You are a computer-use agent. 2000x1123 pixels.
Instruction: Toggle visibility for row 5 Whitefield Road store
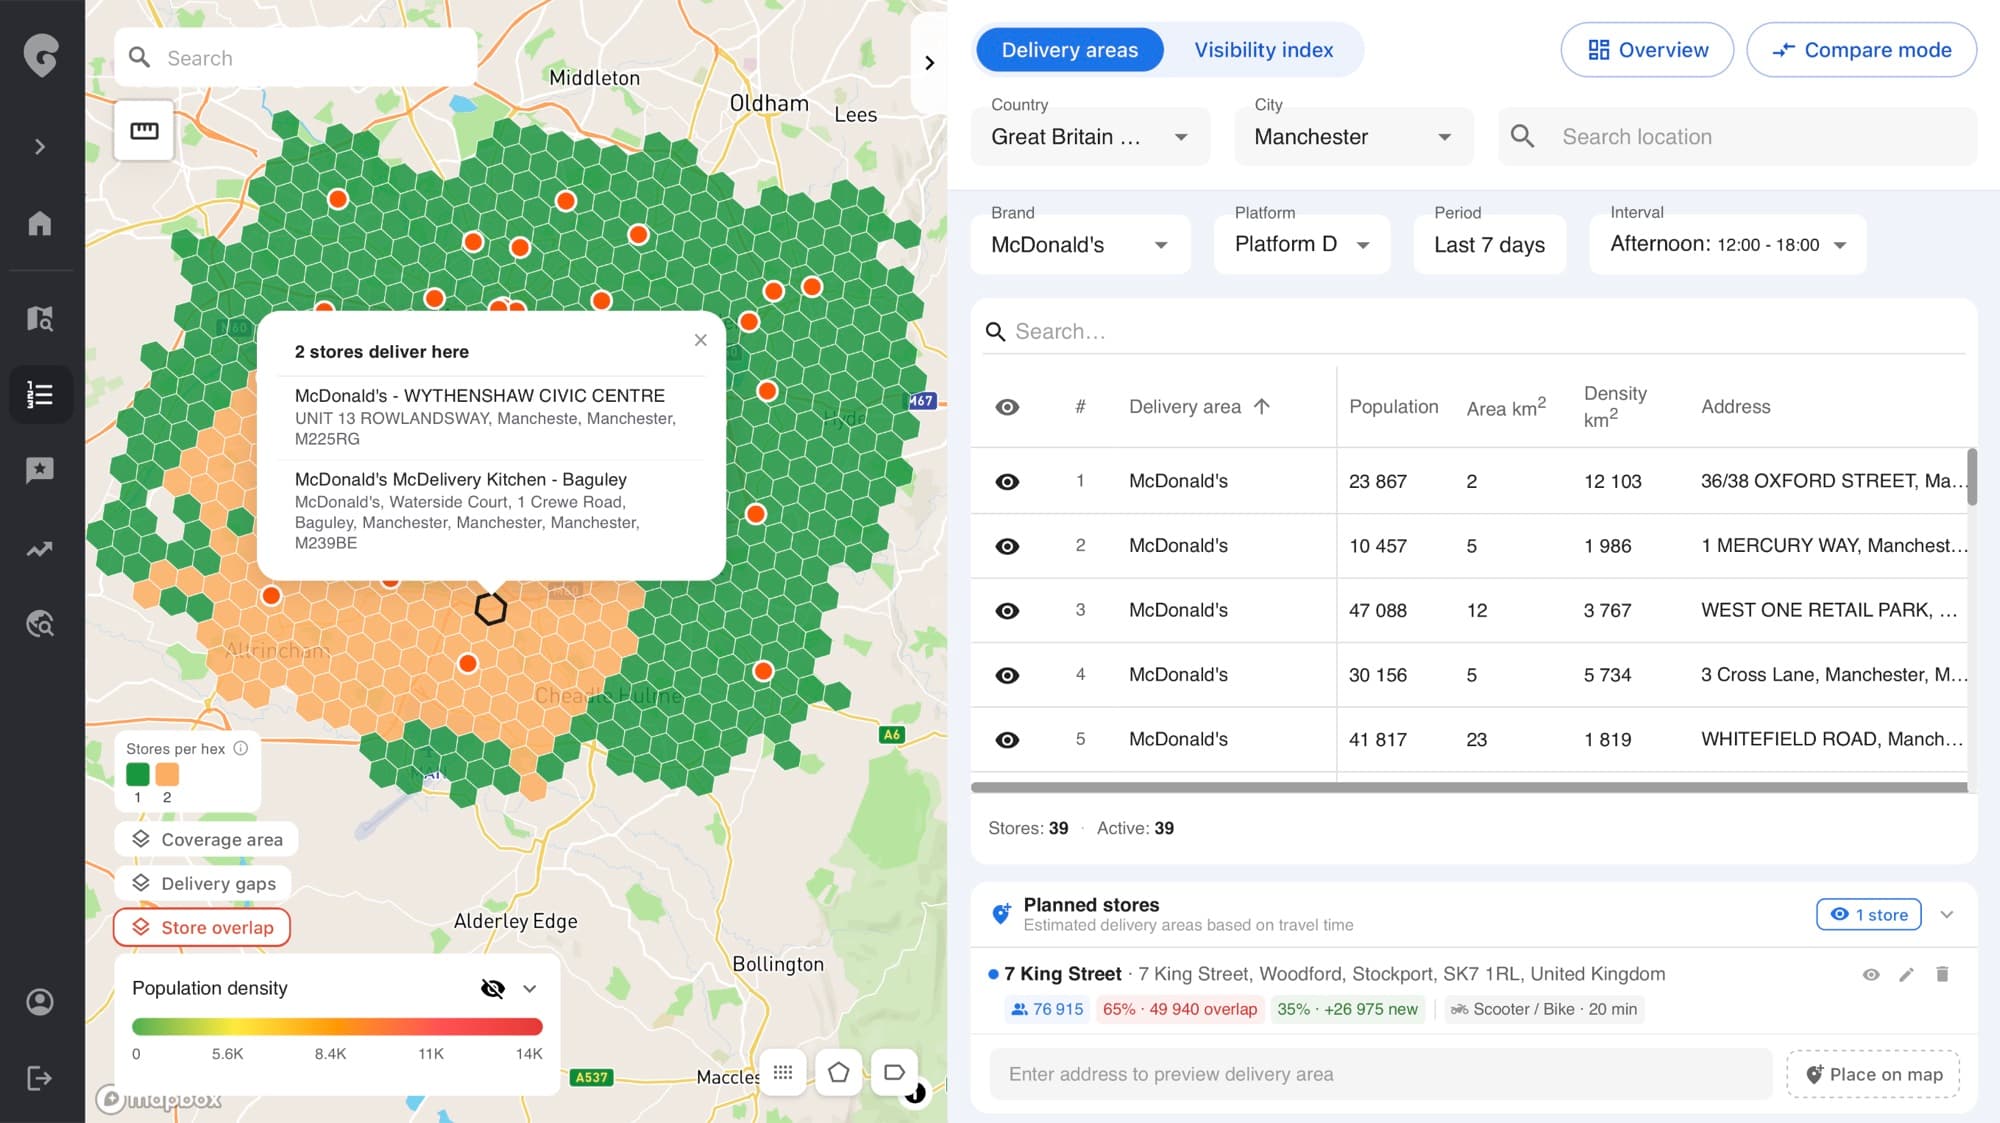(1007, 739)
